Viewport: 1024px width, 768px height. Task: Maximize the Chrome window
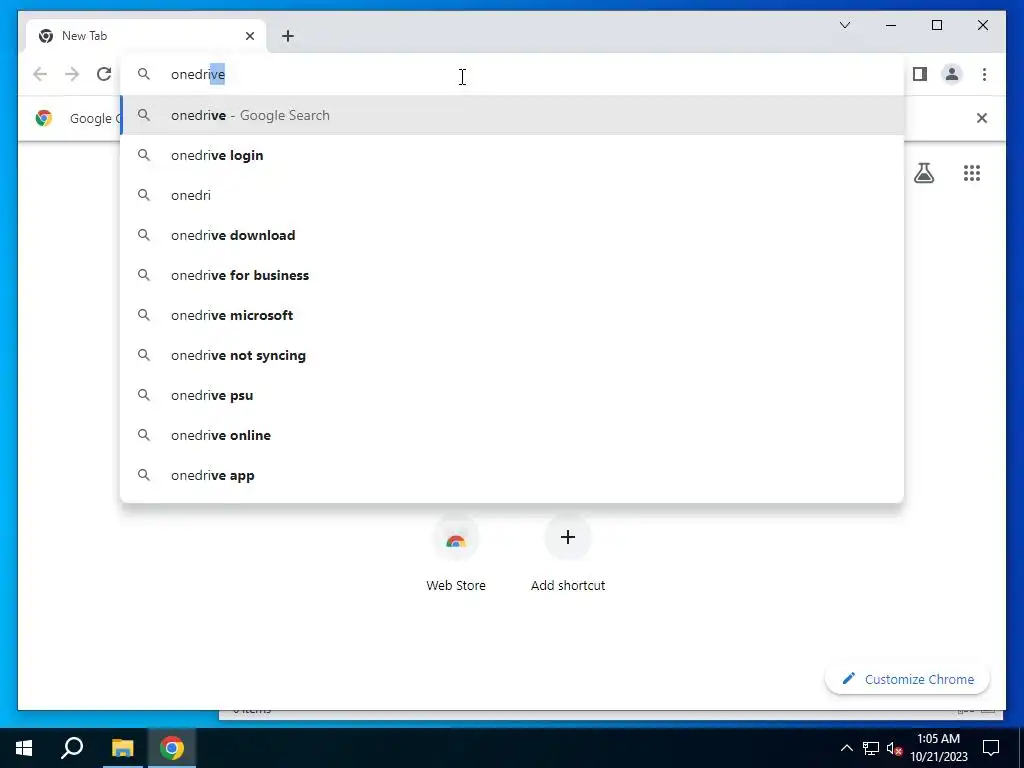click(936, 25)
